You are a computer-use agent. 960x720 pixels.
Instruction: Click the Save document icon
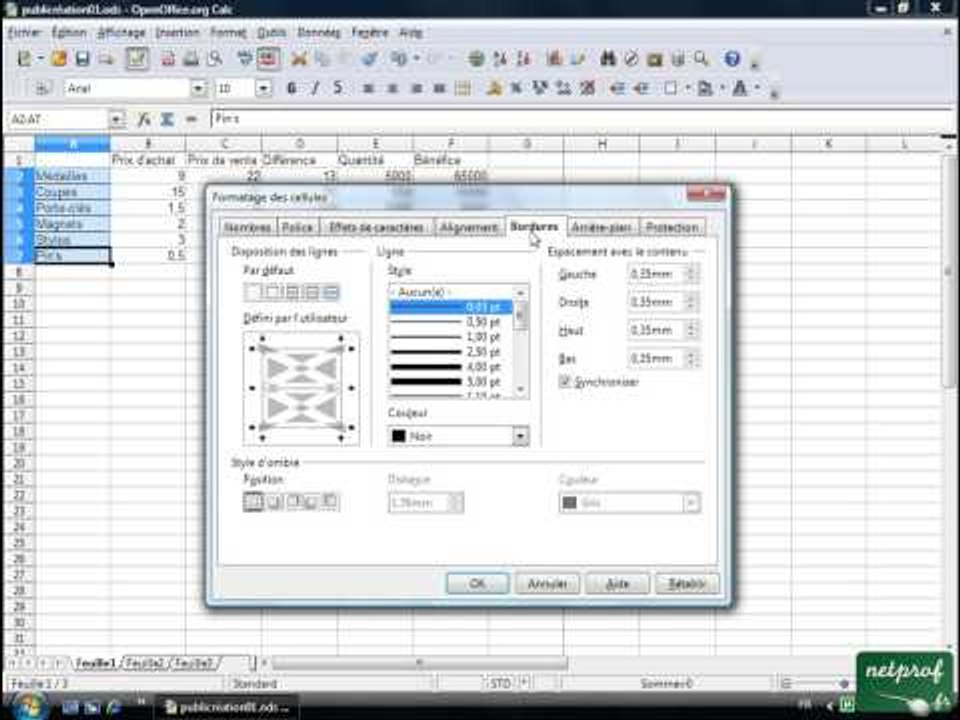coord(82,59)
